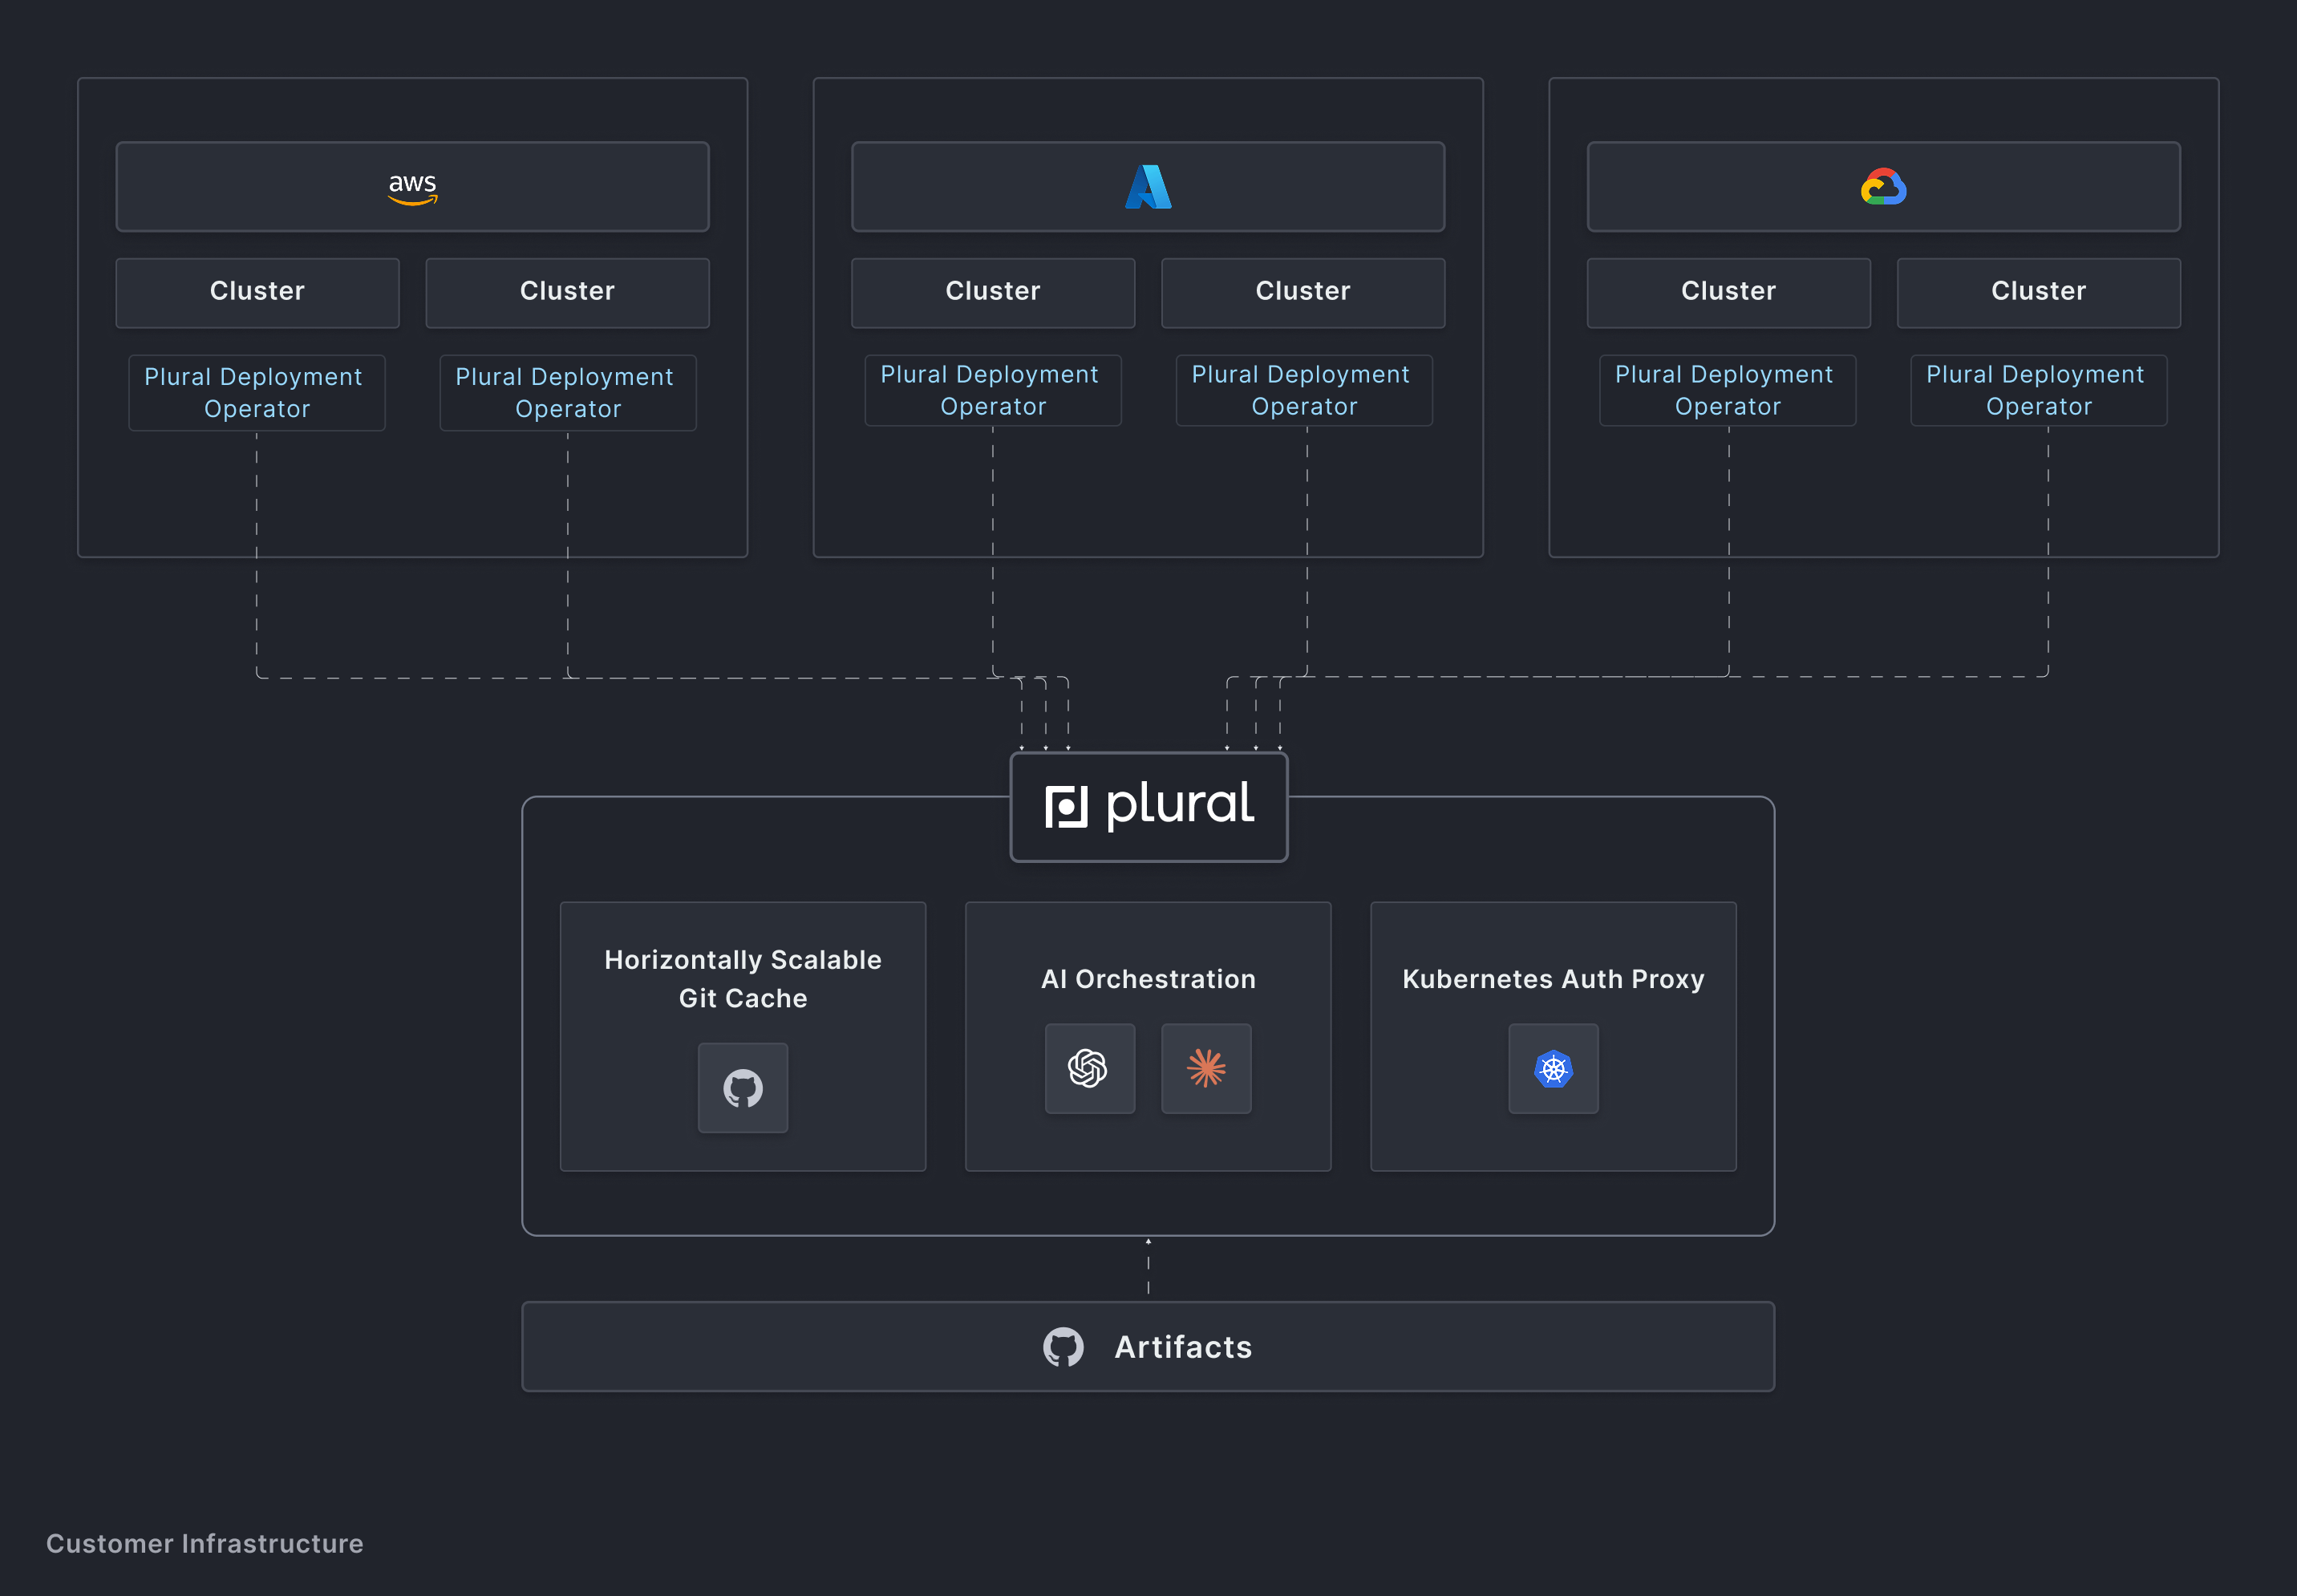Click second Plural Deployment Operator under Azure
Image resolution: width=2297 pixels, height=1596 pixels.
coord(1304,391)
